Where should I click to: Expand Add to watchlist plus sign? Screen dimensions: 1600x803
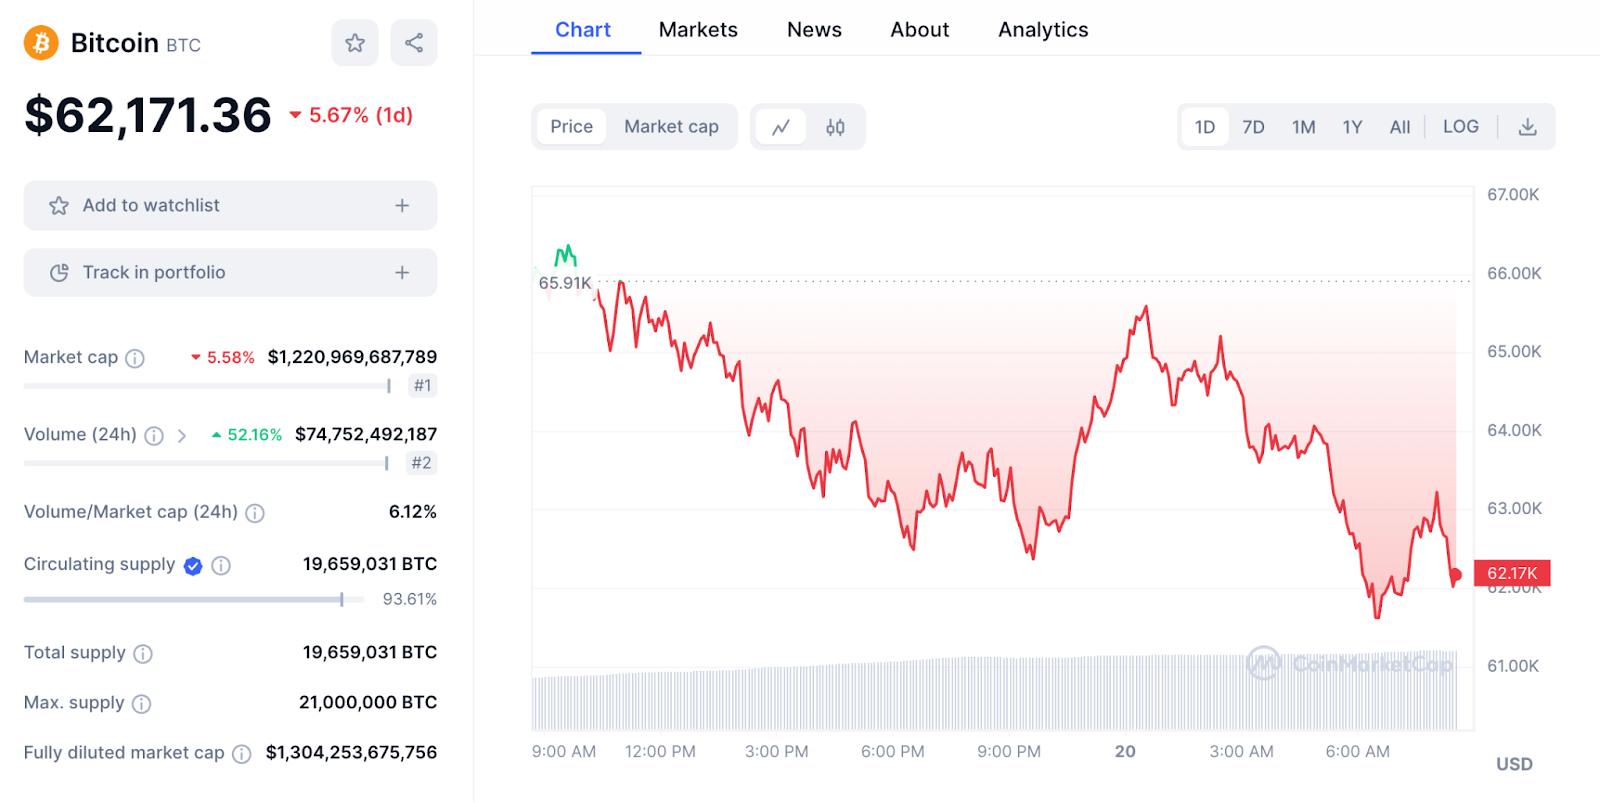[x=402, y=205]
